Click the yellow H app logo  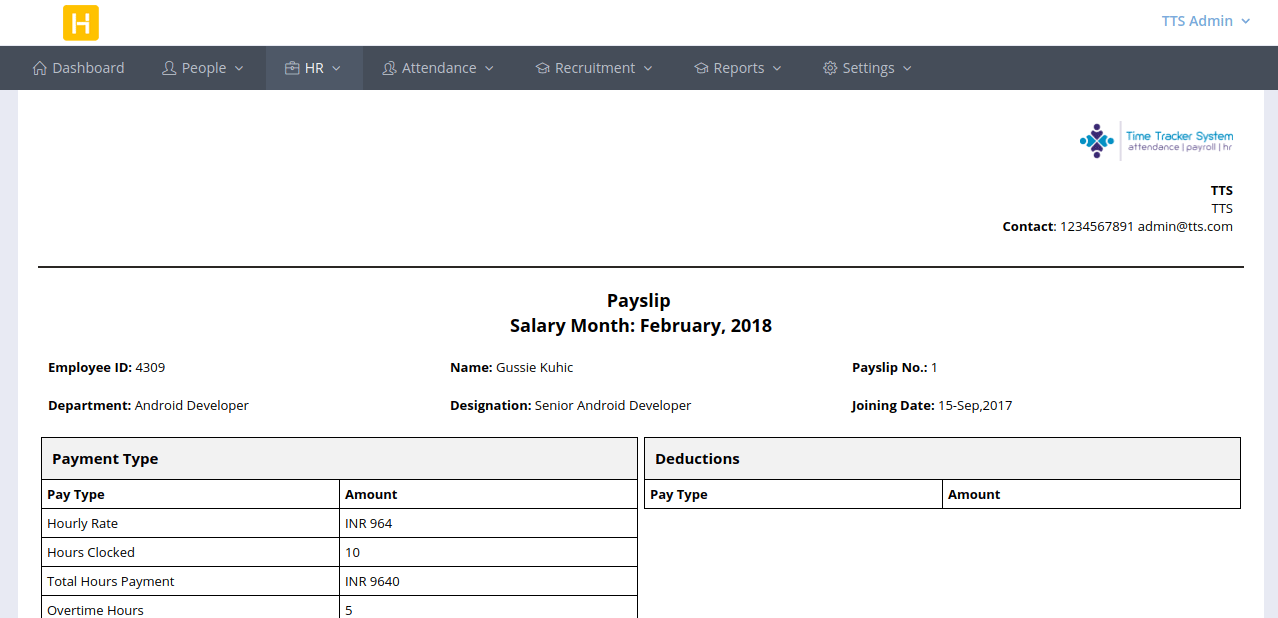pos(80,22)
